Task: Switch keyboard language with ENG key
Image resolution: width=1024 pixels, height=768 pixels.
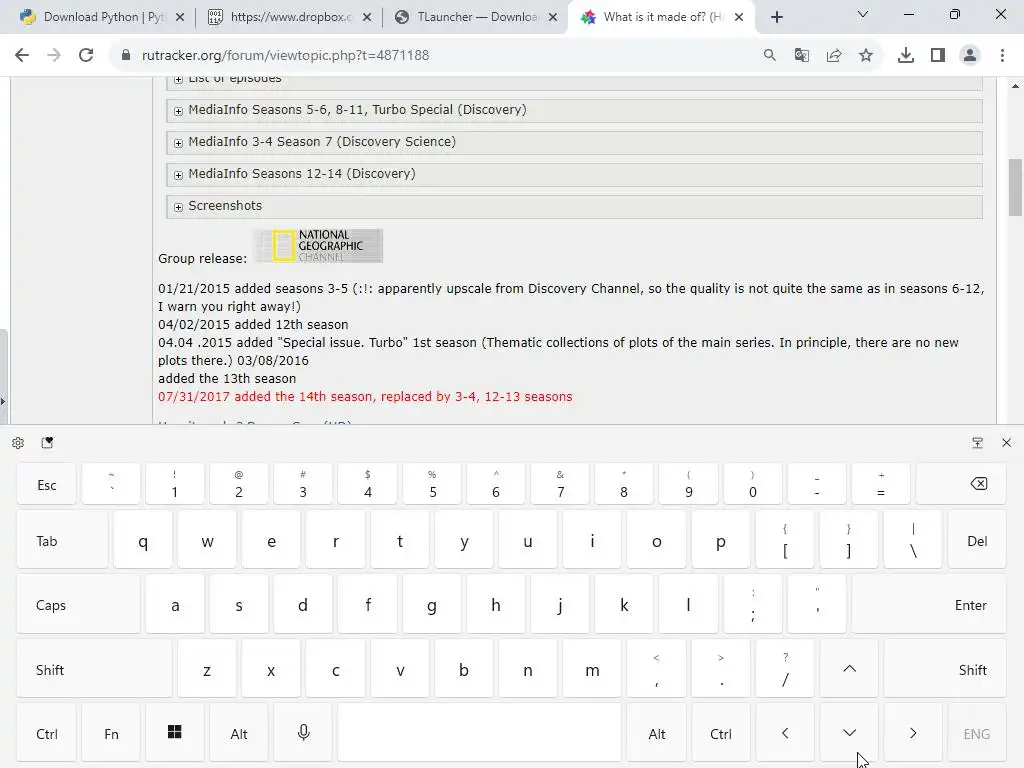Action: [977, 733]
